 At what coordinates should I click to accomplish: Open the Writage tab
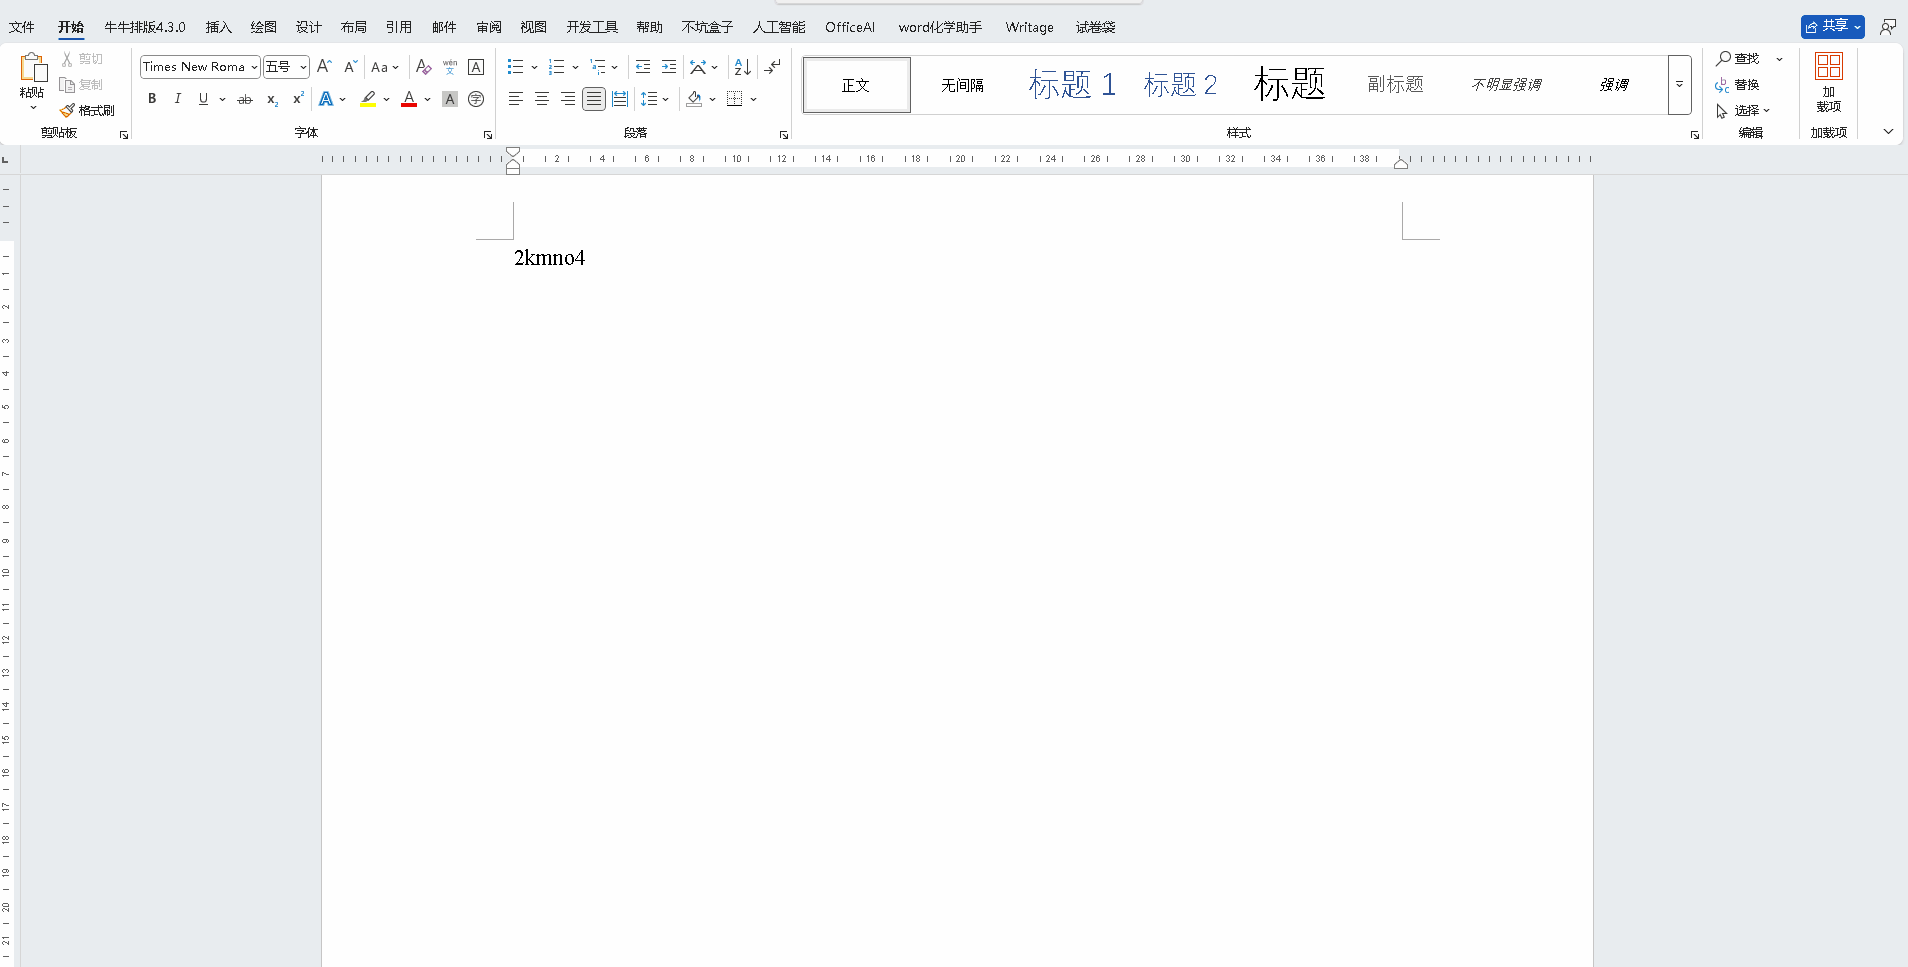(x=1030, y=27)
